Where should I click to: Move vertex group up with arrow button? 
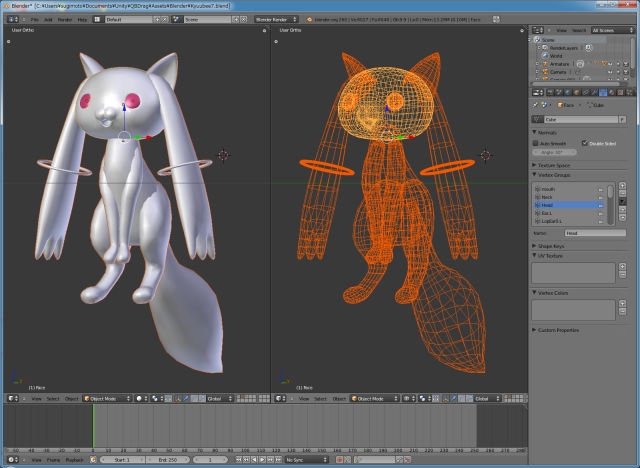[622, 209]
